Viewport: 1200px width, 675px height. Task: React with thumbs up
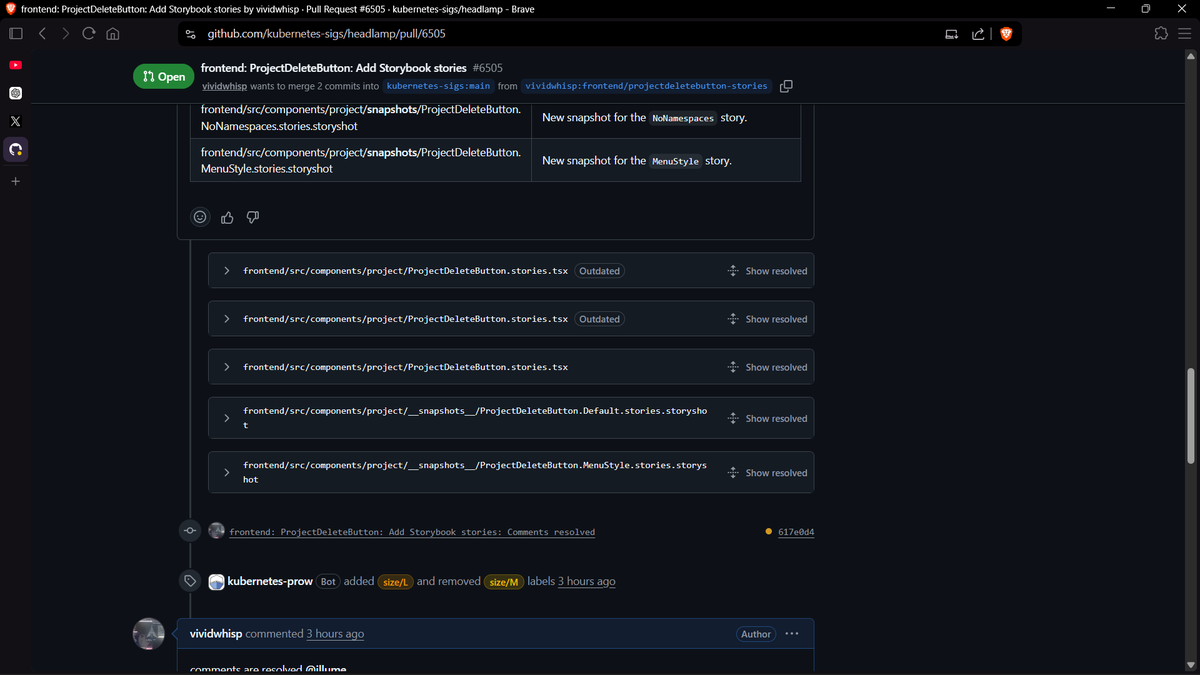[x=227, y=217]
